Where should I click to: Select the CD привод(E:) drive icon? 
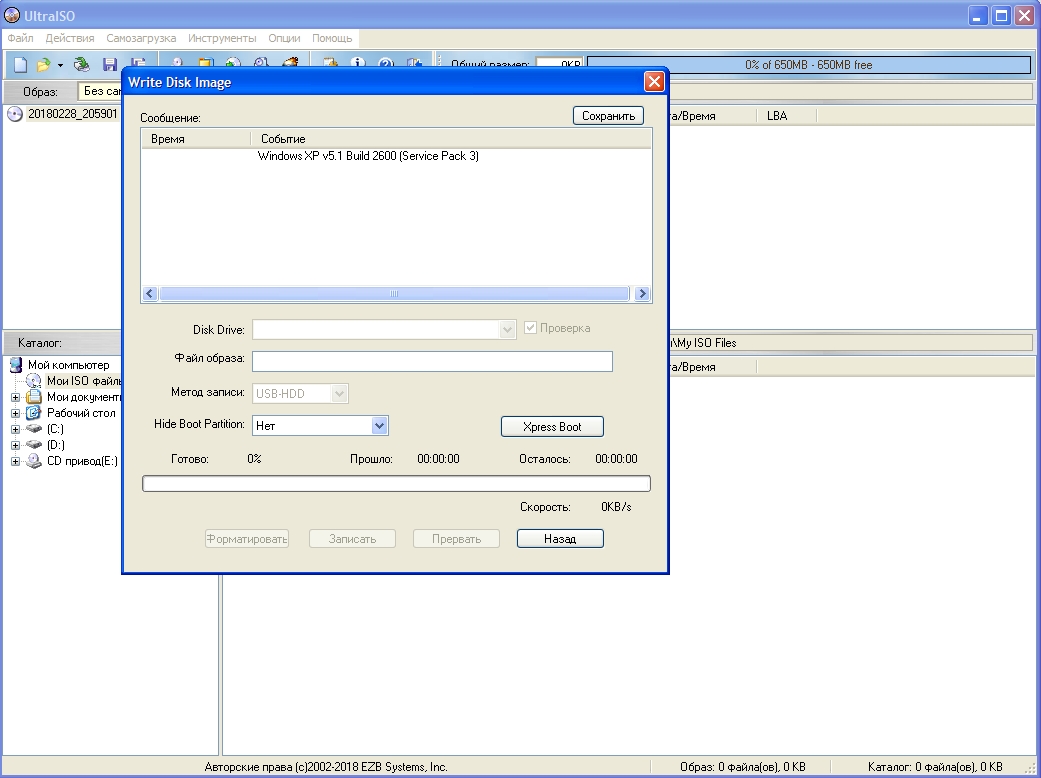(33, 461)
